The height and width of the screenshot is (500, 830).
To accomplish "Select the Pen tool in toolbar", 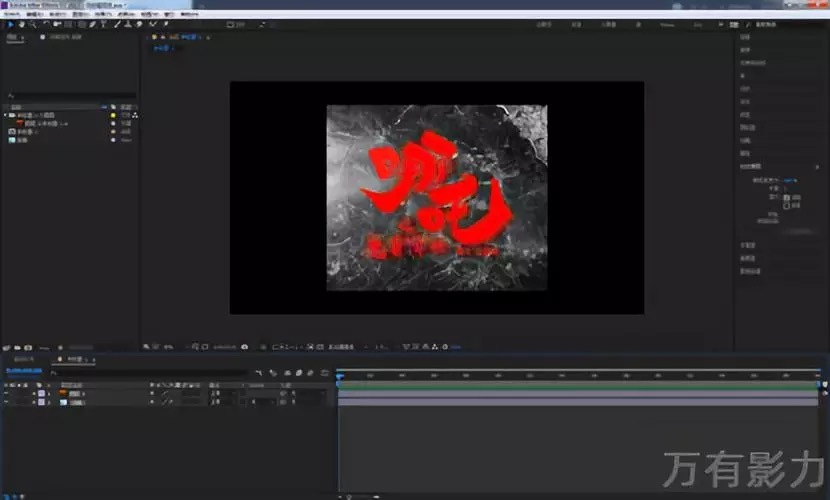I will pyautogui.click(x=92, y=24).
